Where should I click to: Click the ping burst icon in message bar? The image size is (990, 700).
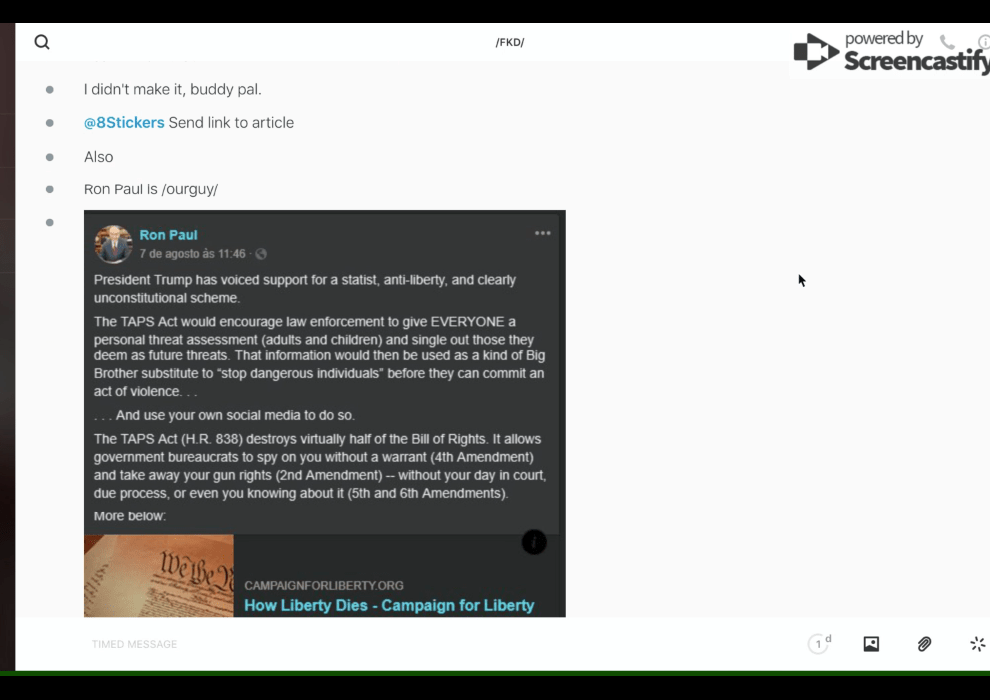977,644
